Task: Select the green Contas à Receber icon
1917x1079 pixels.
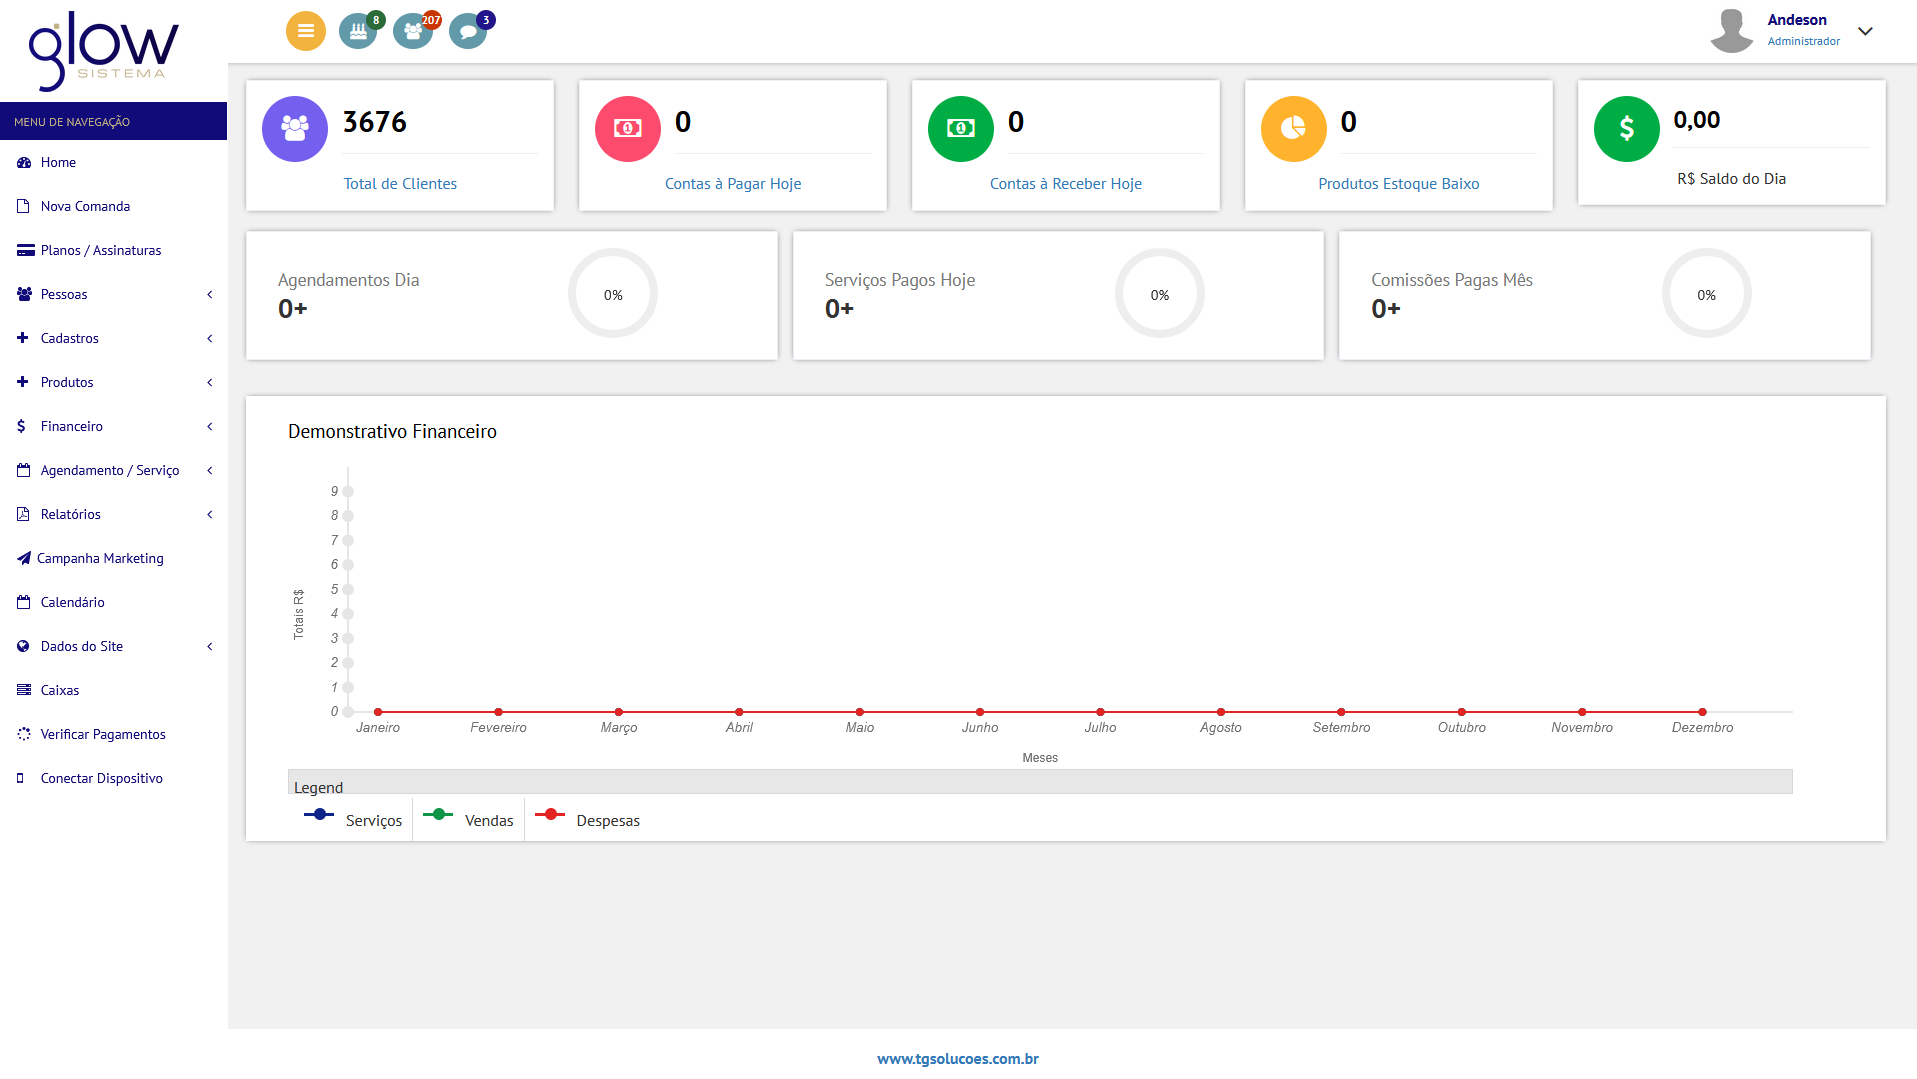Action: click(960, 128)
